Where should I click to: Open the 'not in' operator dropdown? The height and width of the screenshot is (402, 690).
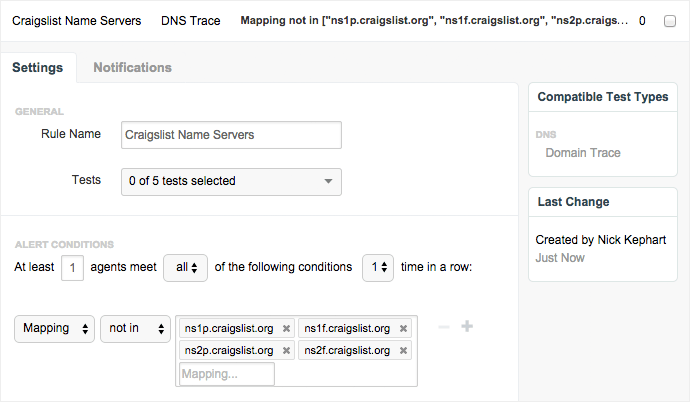[134, 328]
